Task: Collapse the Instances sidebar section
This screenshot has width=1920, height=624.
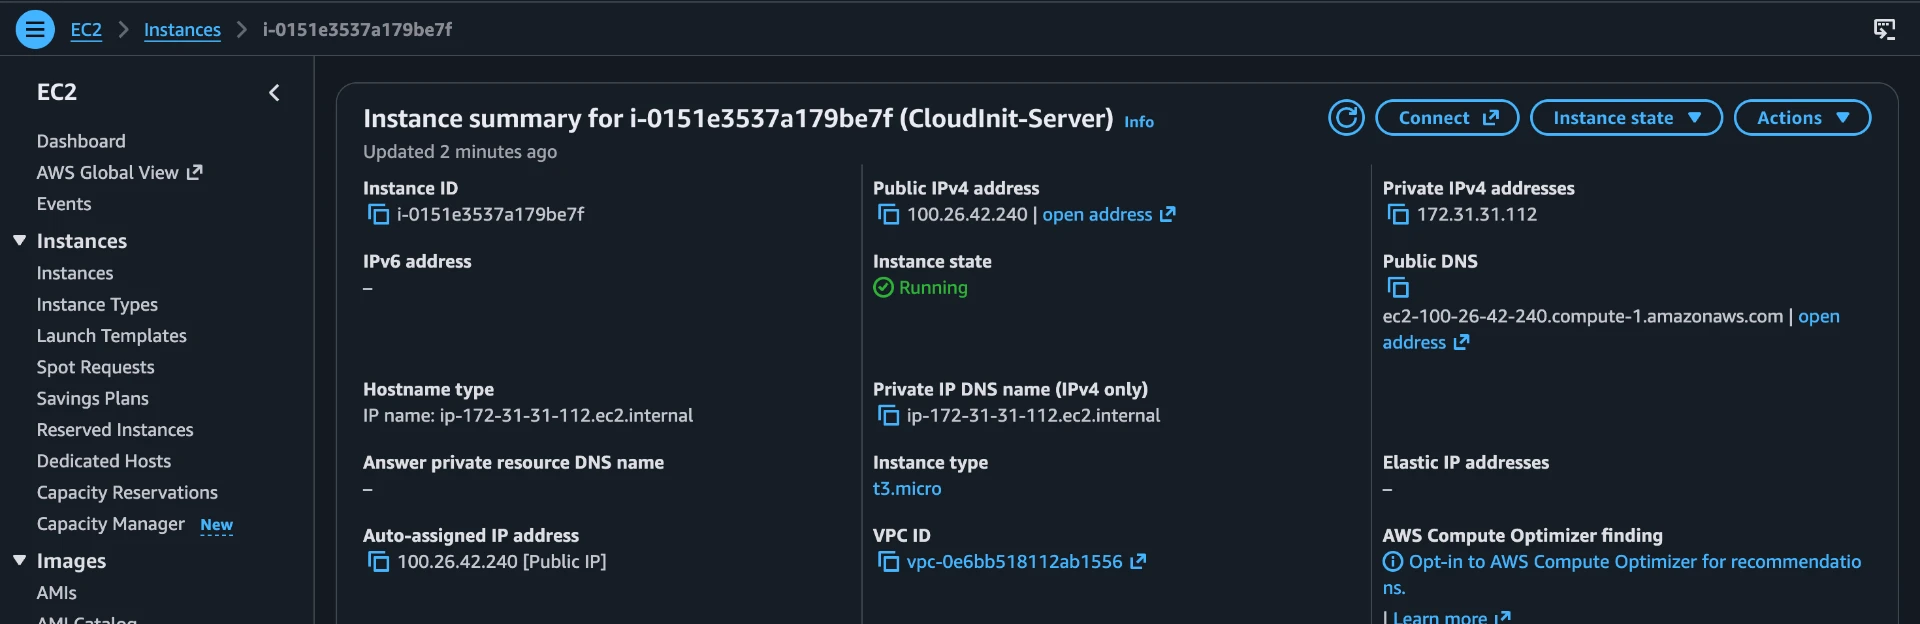Action: coord(19,241)
